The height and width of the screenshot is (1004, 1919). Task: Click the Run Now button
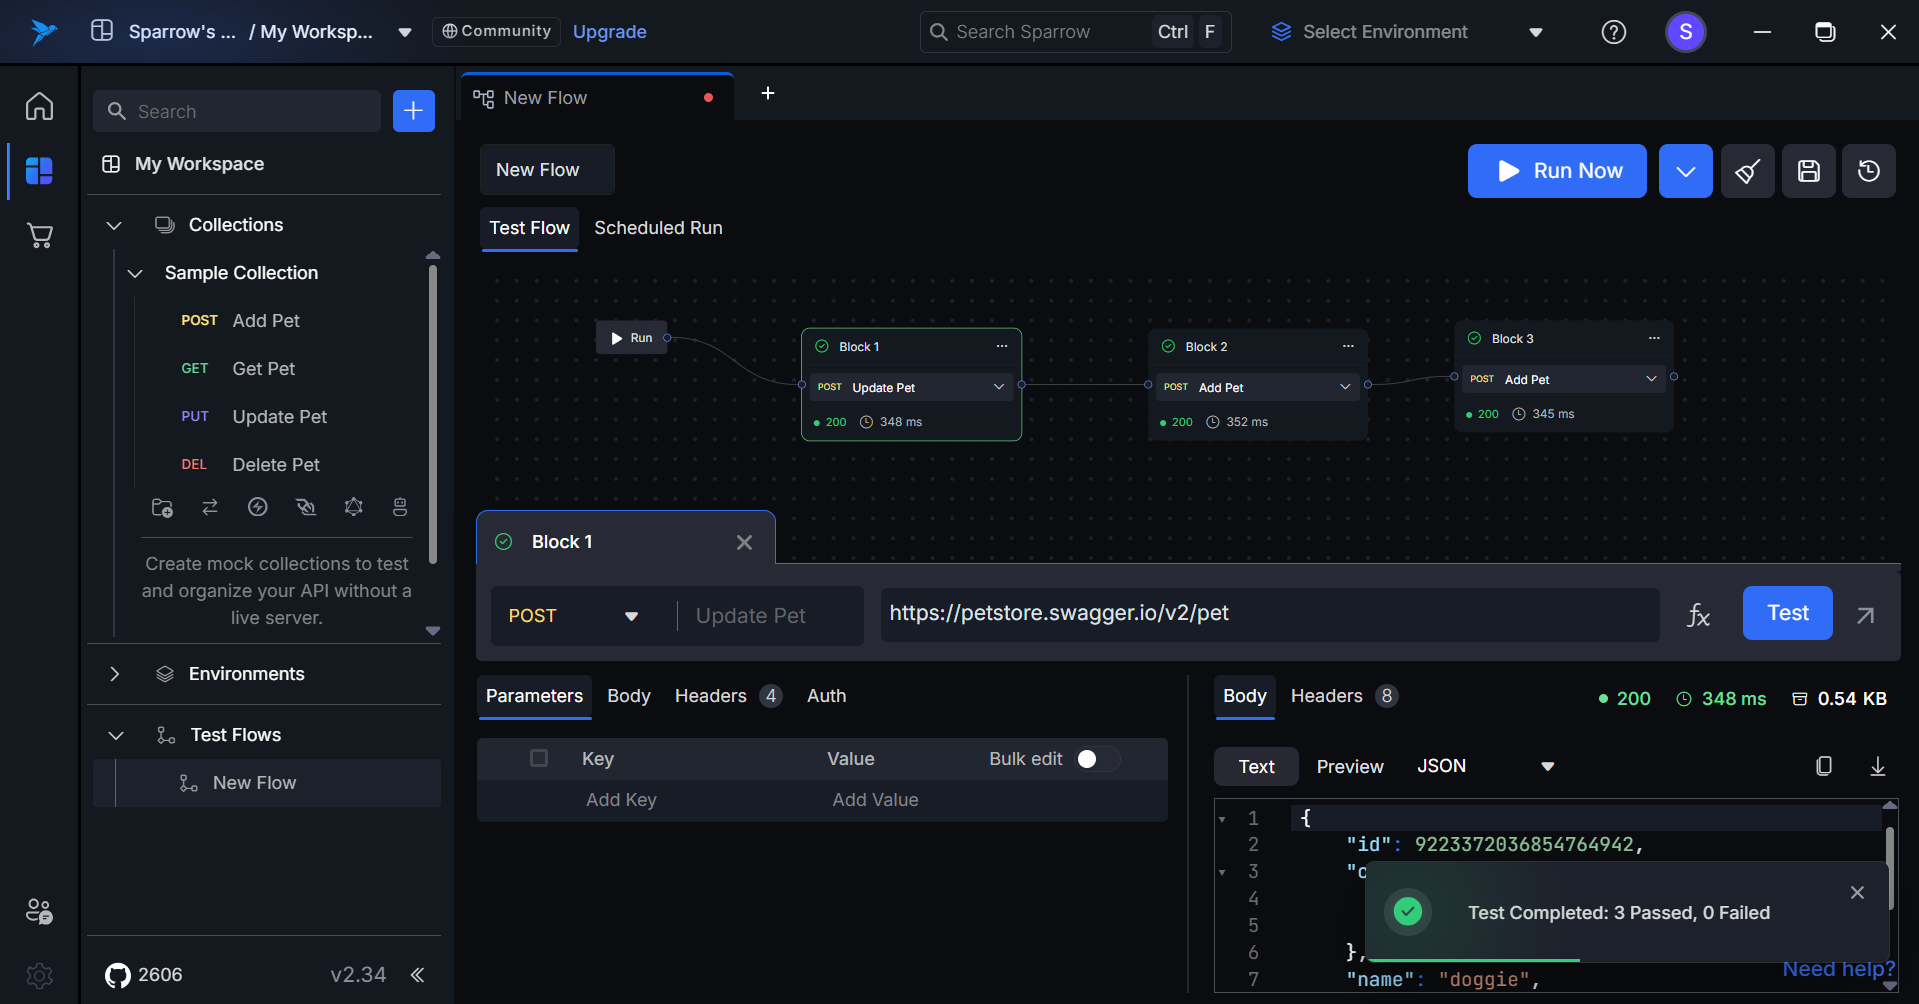pyautogui.click(x=1556, y=171)
